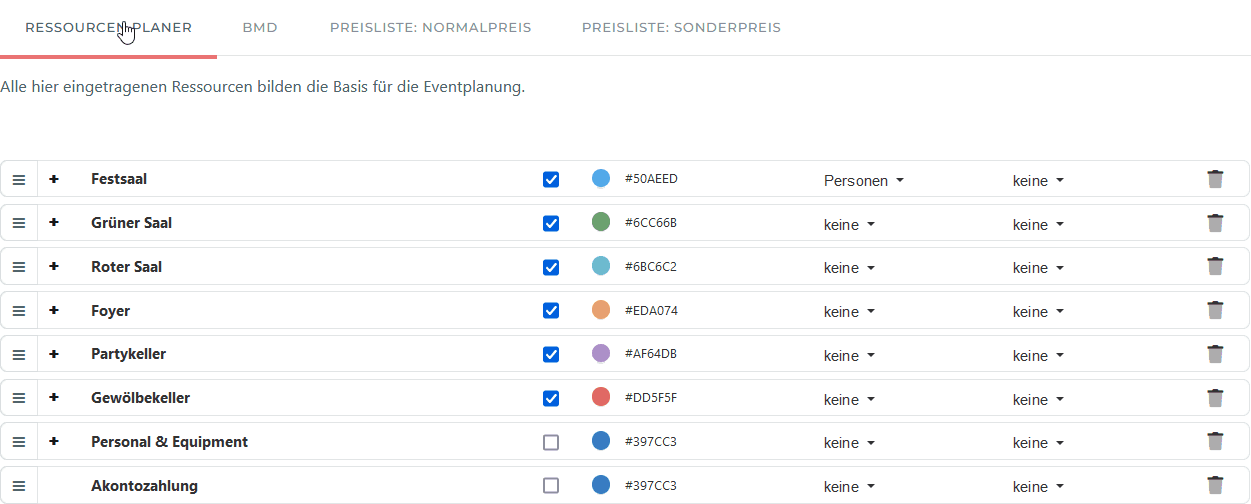This screenshot has height=504, width=1251.
Task: Open the Preisliste: Sonderpreis tab
Action: (x=681, y=28)
